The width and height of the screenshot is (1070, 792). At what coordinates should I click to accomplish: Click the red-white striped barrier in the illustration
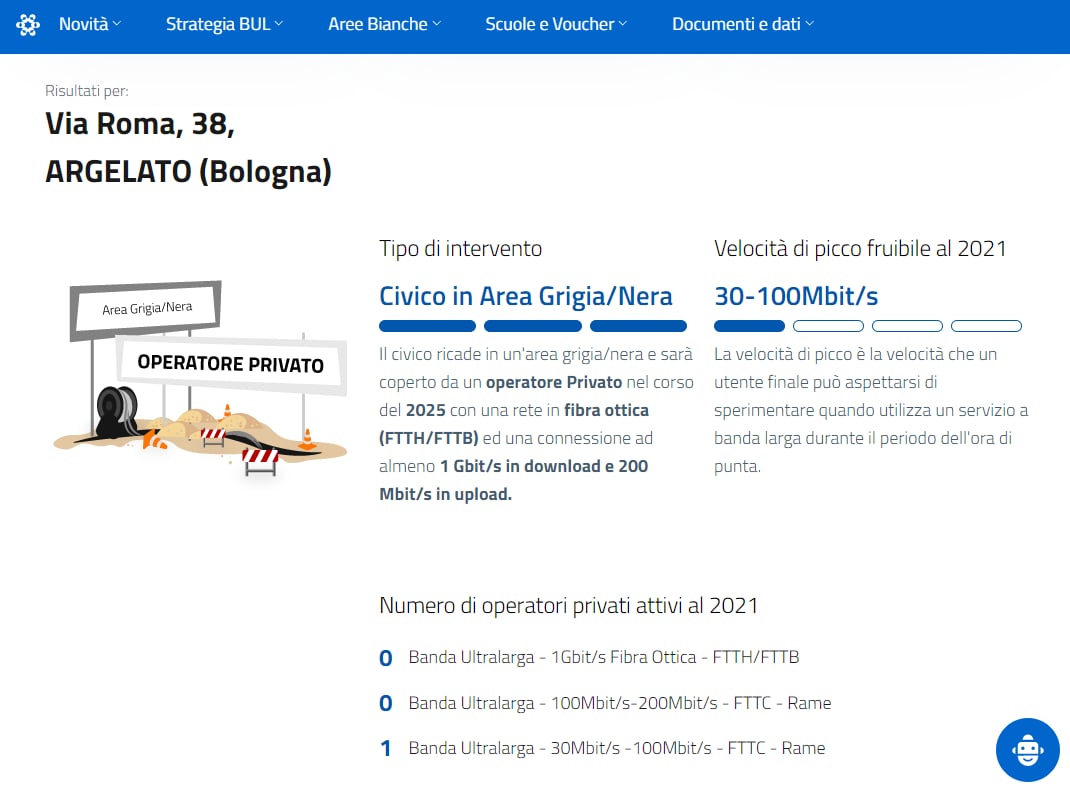tap(260, 456)
